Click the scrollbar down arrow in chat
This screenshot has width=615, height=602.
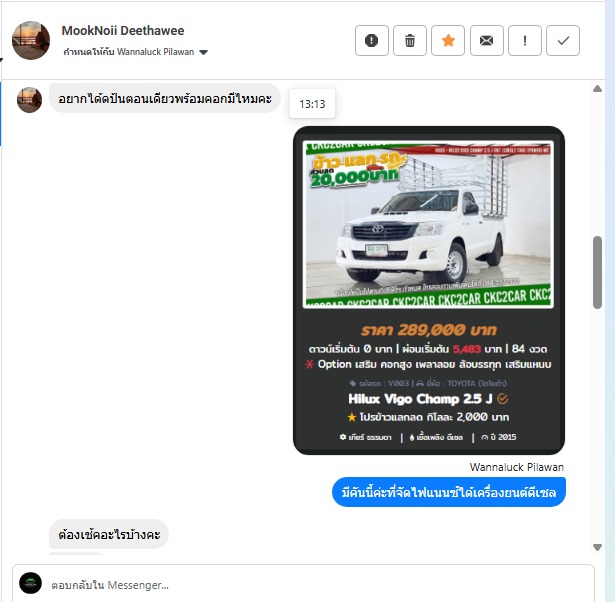597,547
